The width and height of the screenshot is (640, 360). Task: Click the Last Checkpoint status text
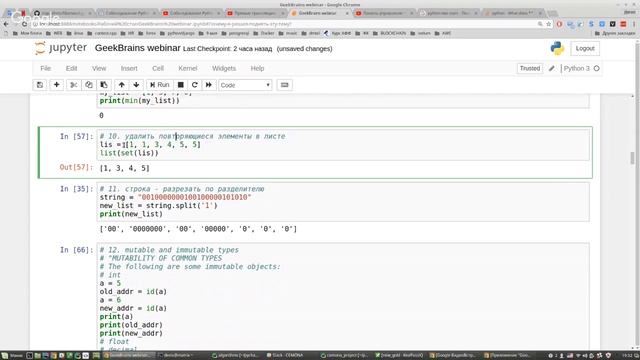click(227, 49)
